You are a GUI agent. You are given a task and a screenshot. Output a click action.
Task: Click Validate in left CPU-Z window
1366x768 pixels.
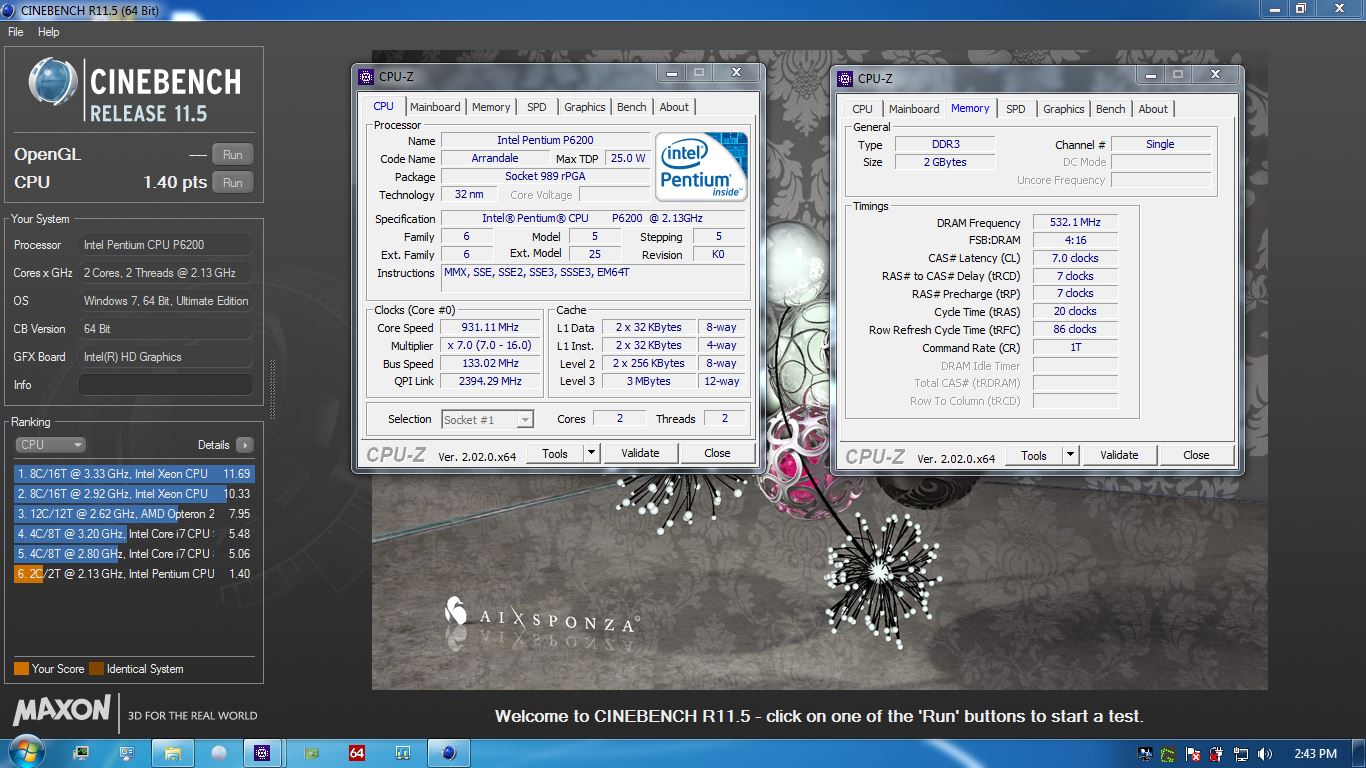pos(640,453)
